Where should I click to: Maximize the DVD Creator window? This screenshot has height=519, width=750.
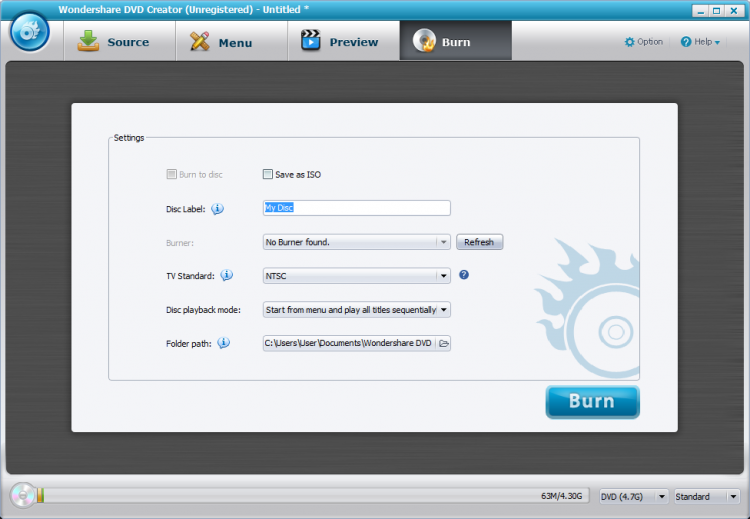(717, 11)
